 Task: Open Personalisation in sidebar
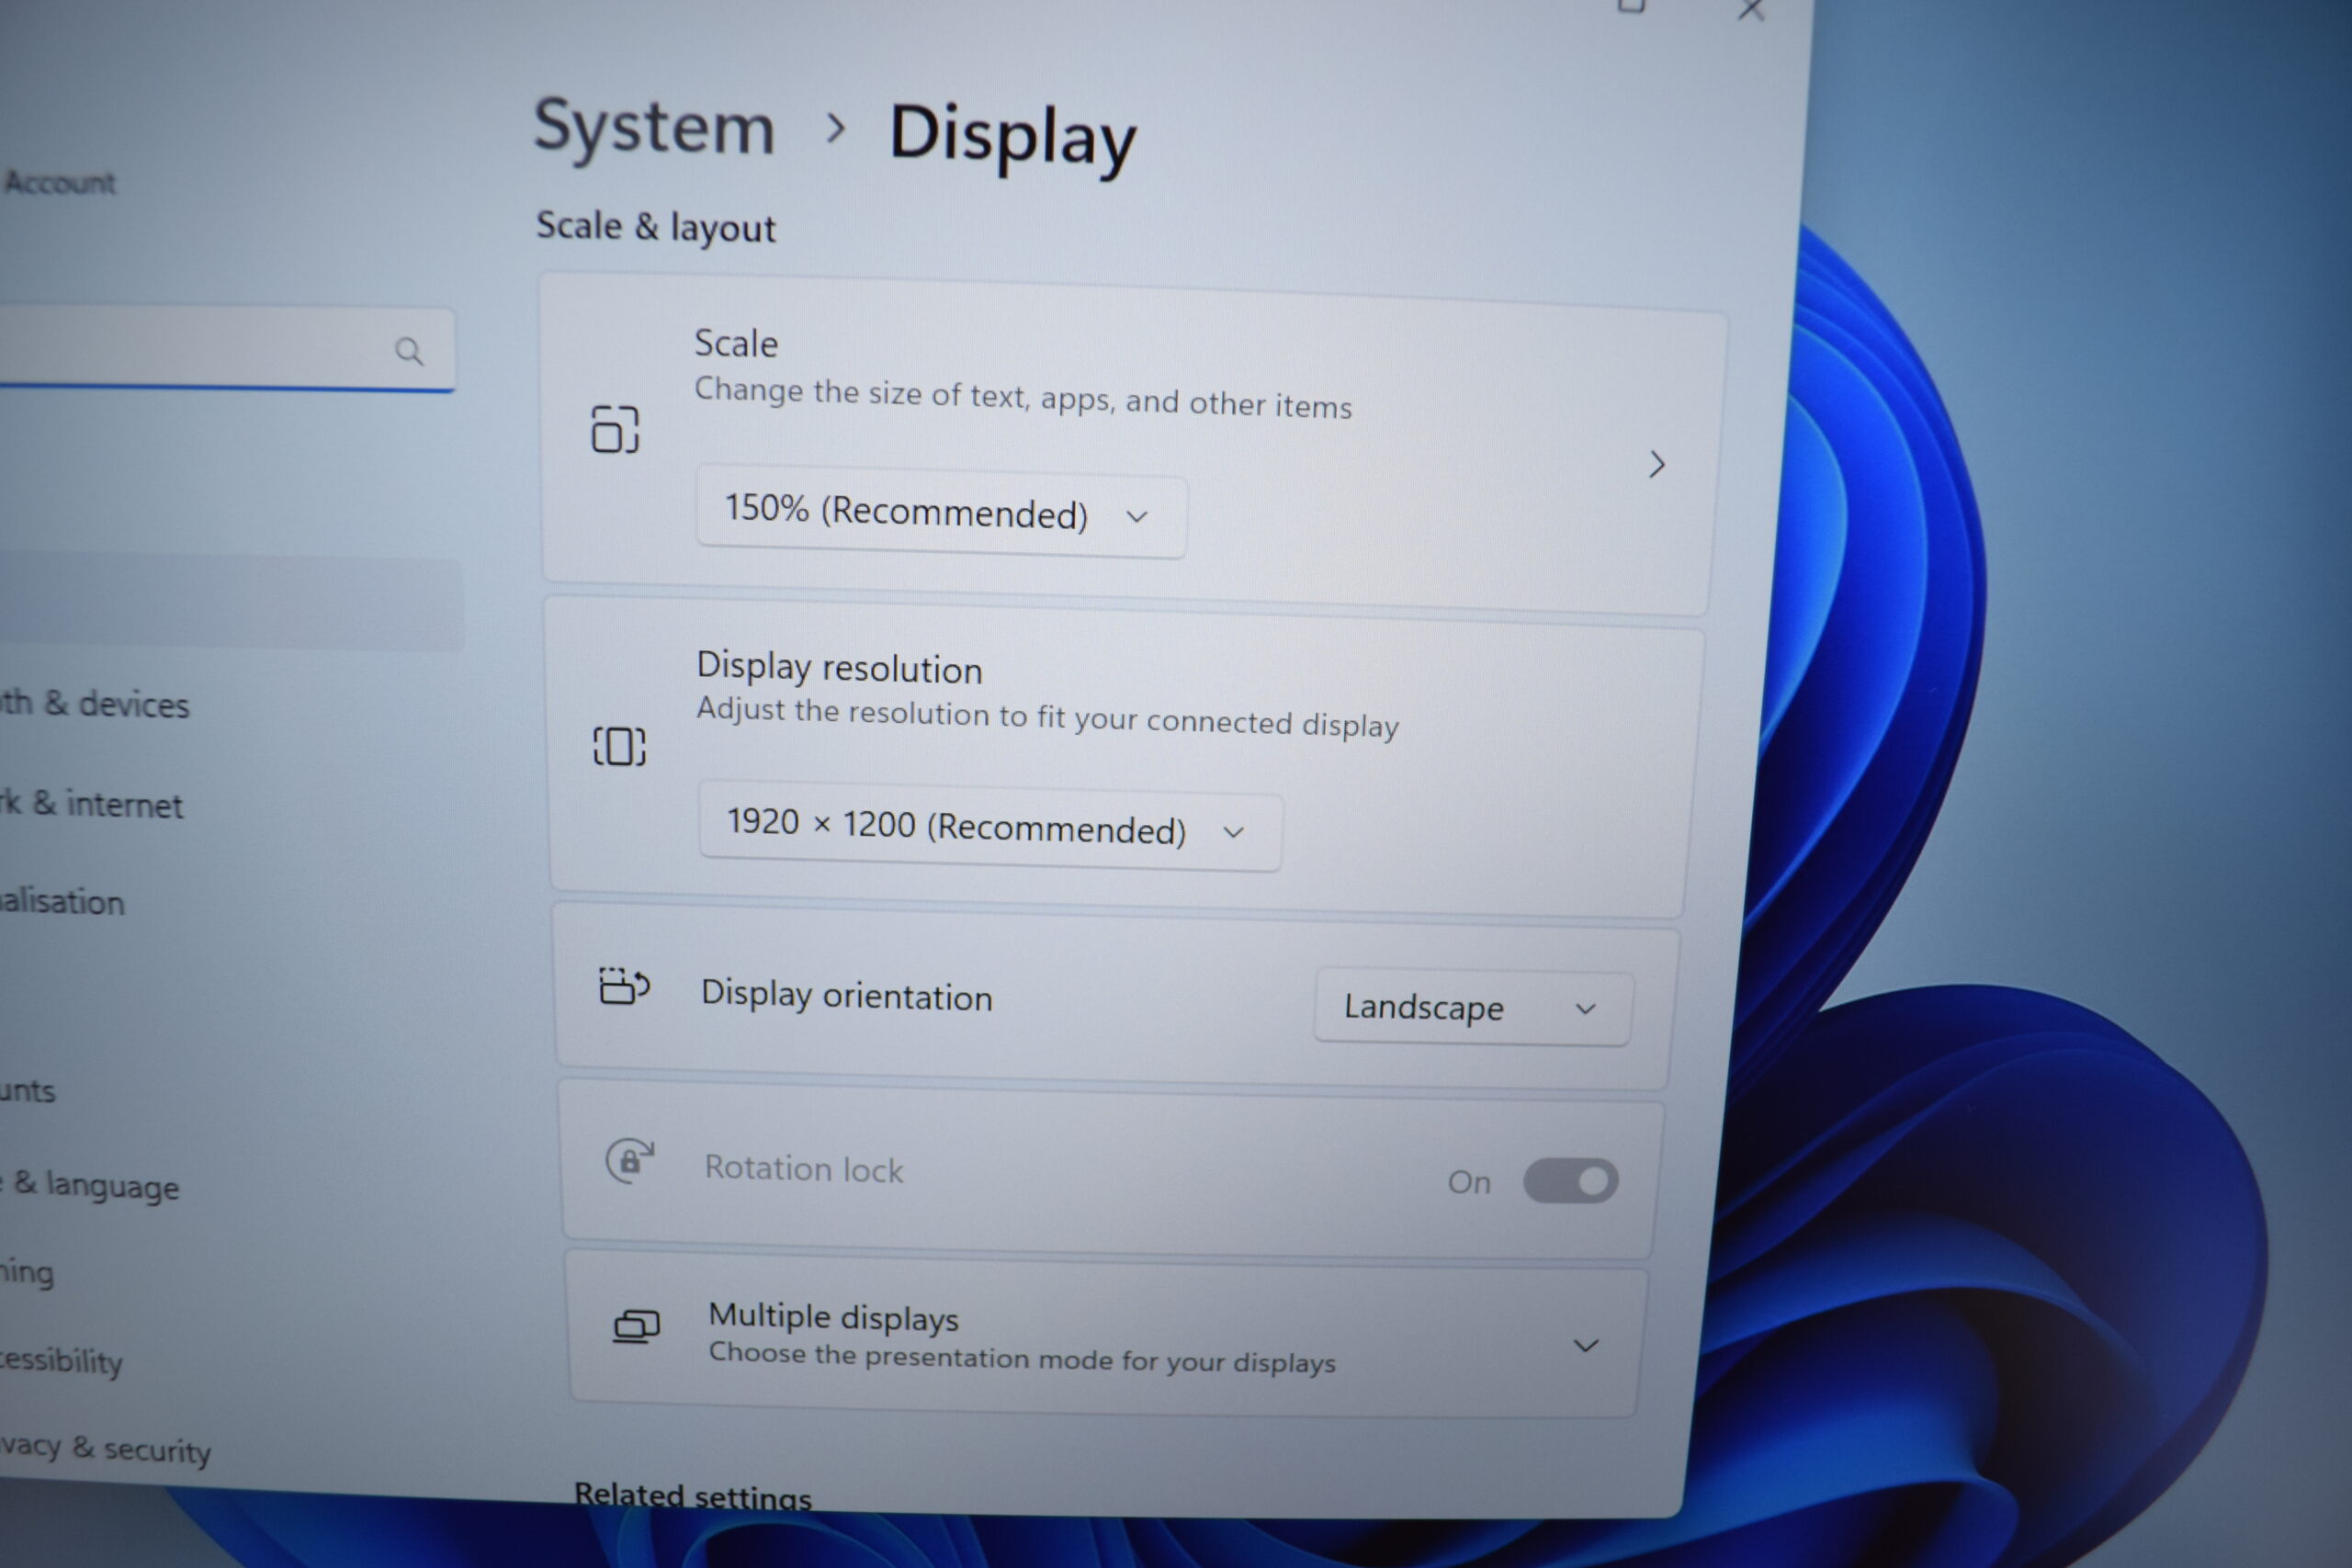click(62, 901)
